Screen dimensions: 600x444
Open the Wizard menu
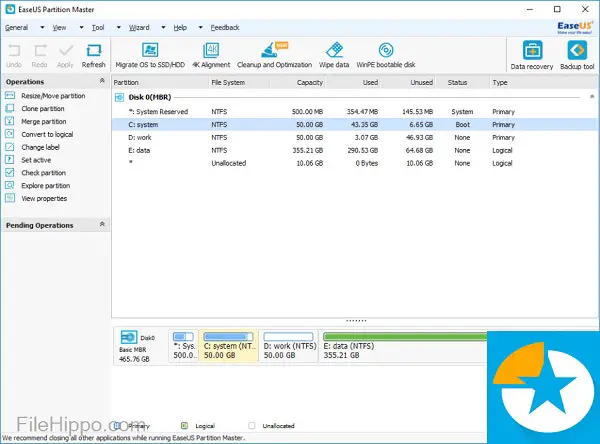(139, 28)
